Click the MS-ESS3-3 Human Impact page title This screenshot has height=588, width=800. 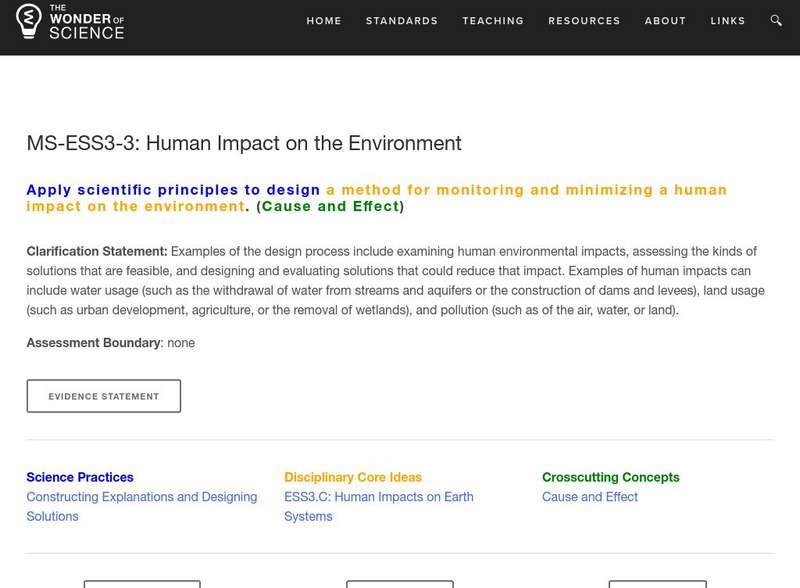click(x=244, y=143)
